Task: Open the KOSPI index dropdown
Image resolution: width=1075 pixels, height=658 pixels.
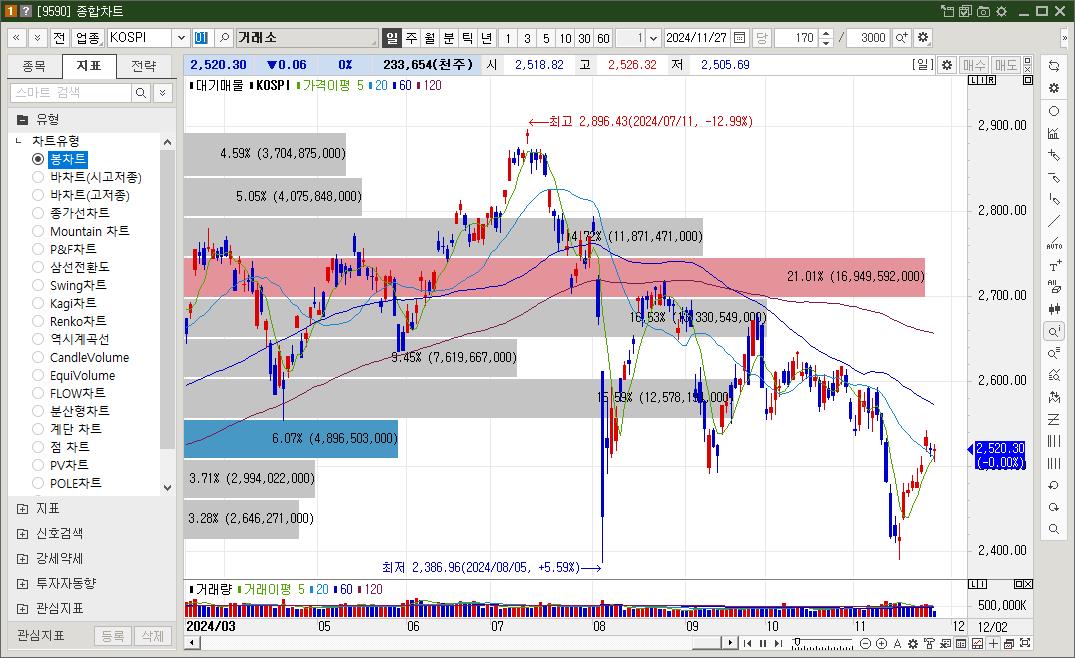Action: [x=181, y=38]
